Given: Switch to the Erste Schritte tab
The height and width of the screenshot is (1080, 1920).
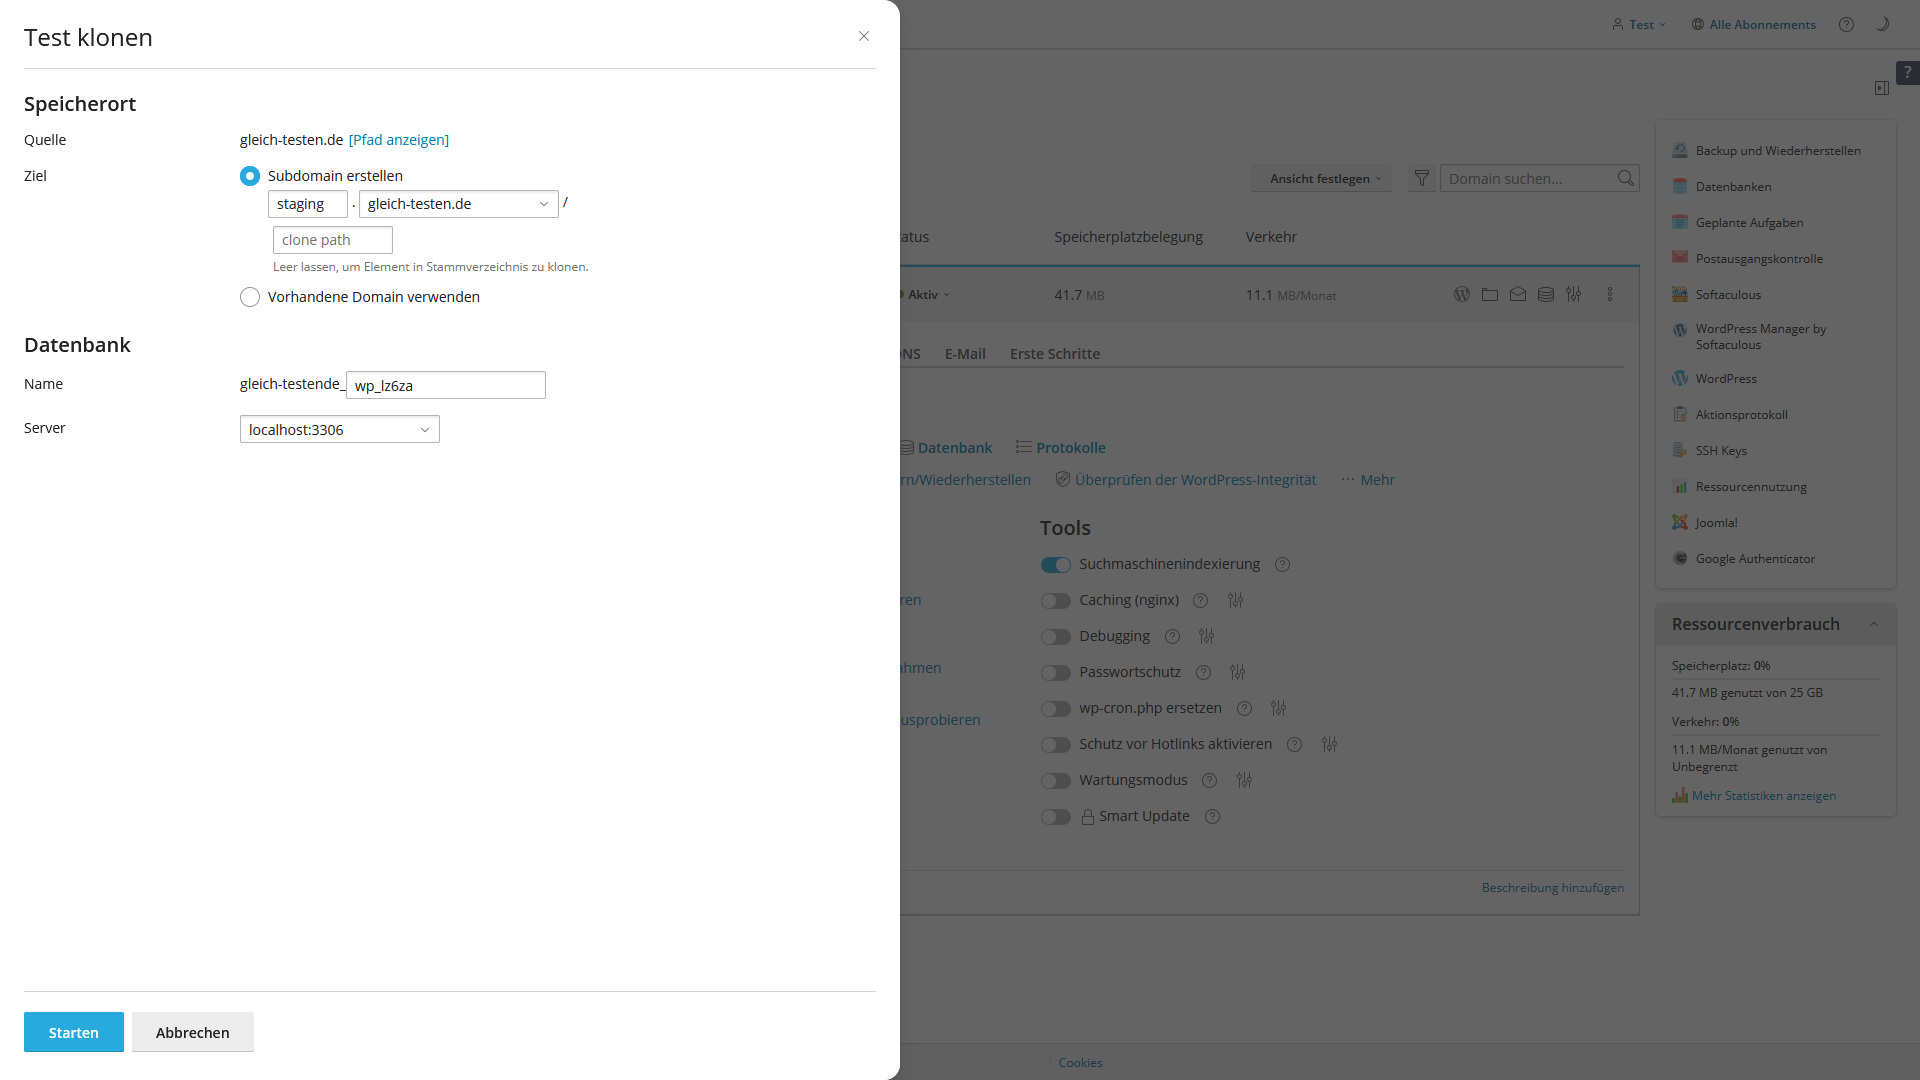Looking at the screenshot, I should [1054, 353].
